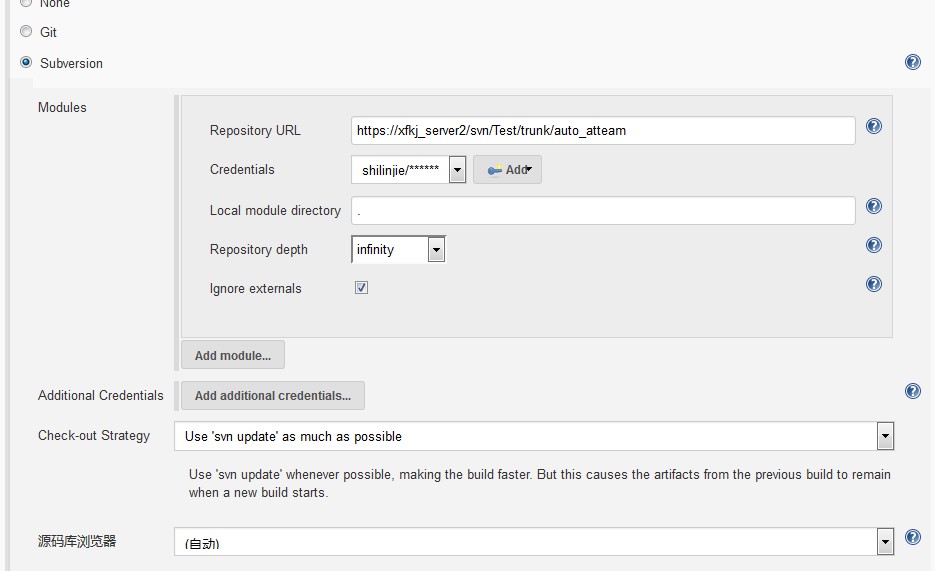The height and width of the screenshot is (571, 935).
Task: Click the key icon on Add credentials
Action: (x=494, y=170)
